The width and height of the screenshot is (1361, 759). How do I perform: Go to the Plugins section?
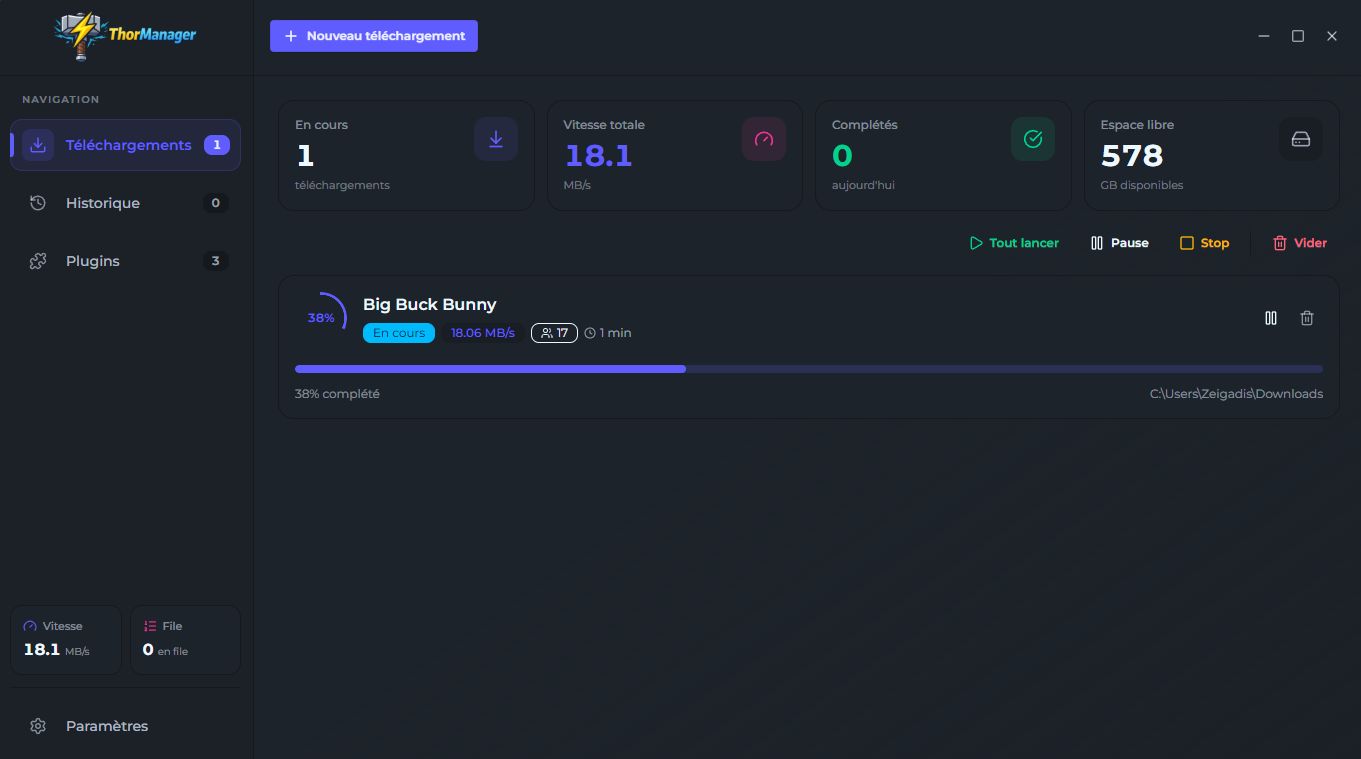tap(126, 261)
